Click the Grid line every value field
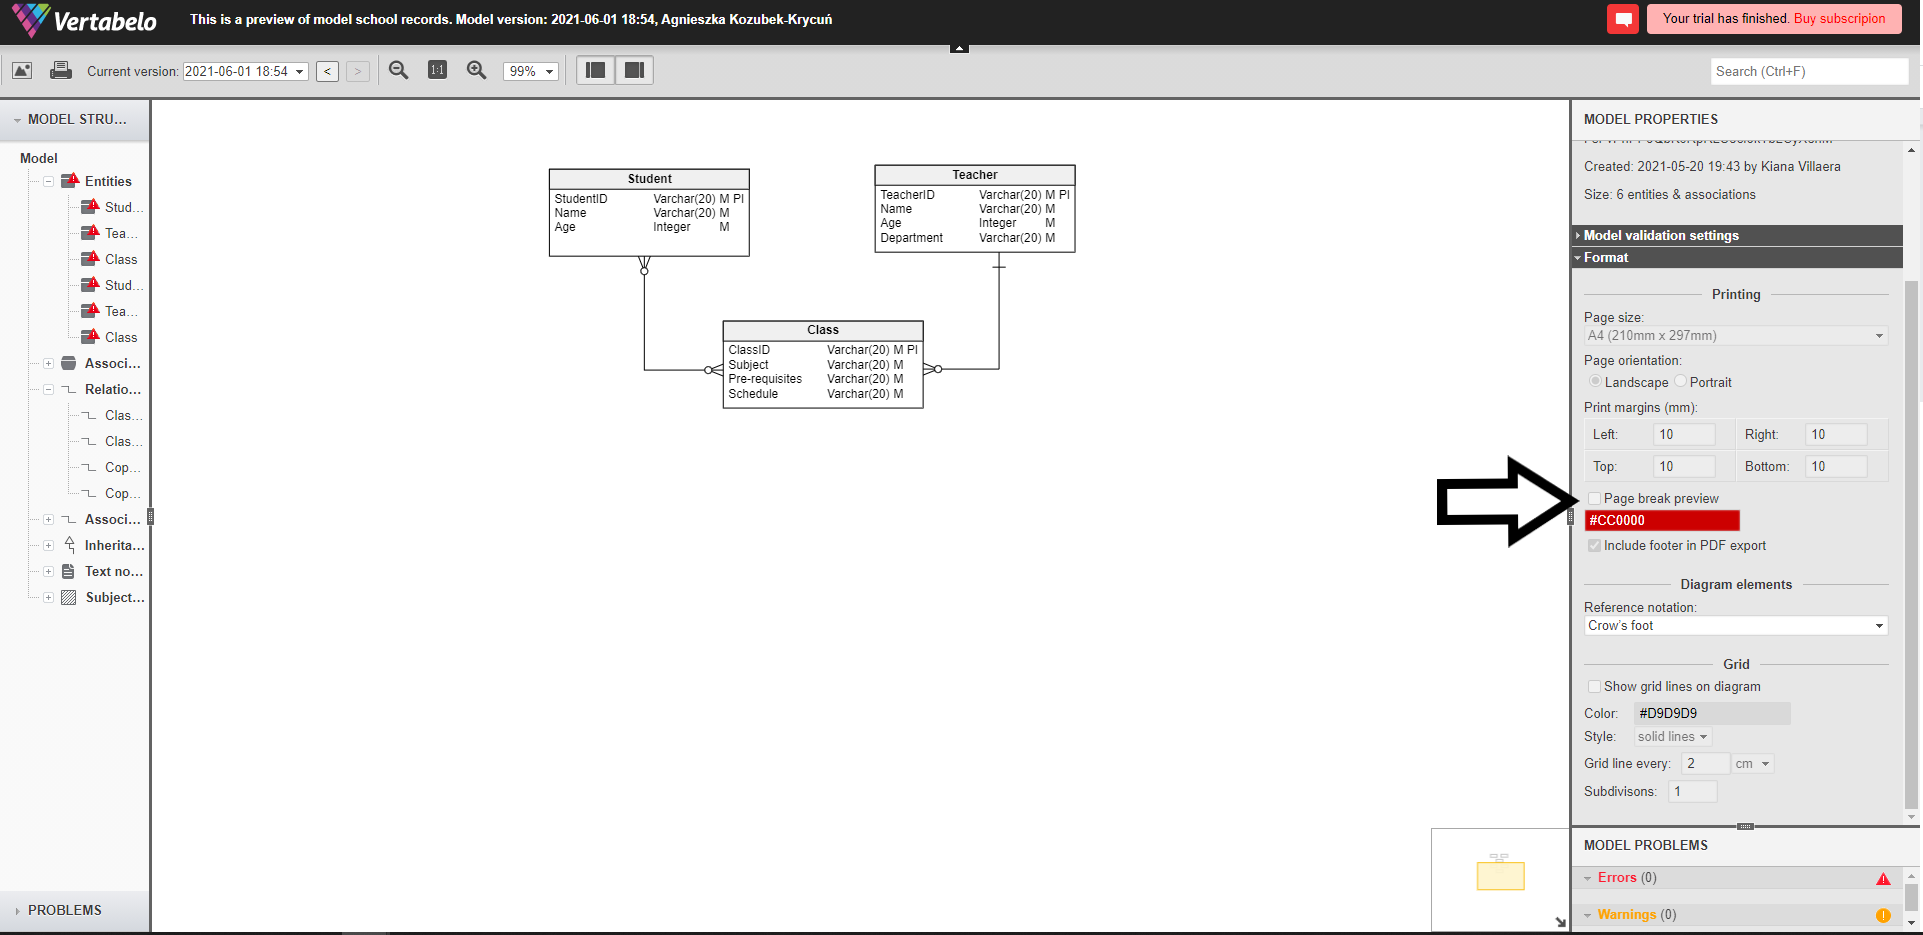The height and width of the screenshot is (935, 1923). pyautogui.click(x=1705, y=763)
